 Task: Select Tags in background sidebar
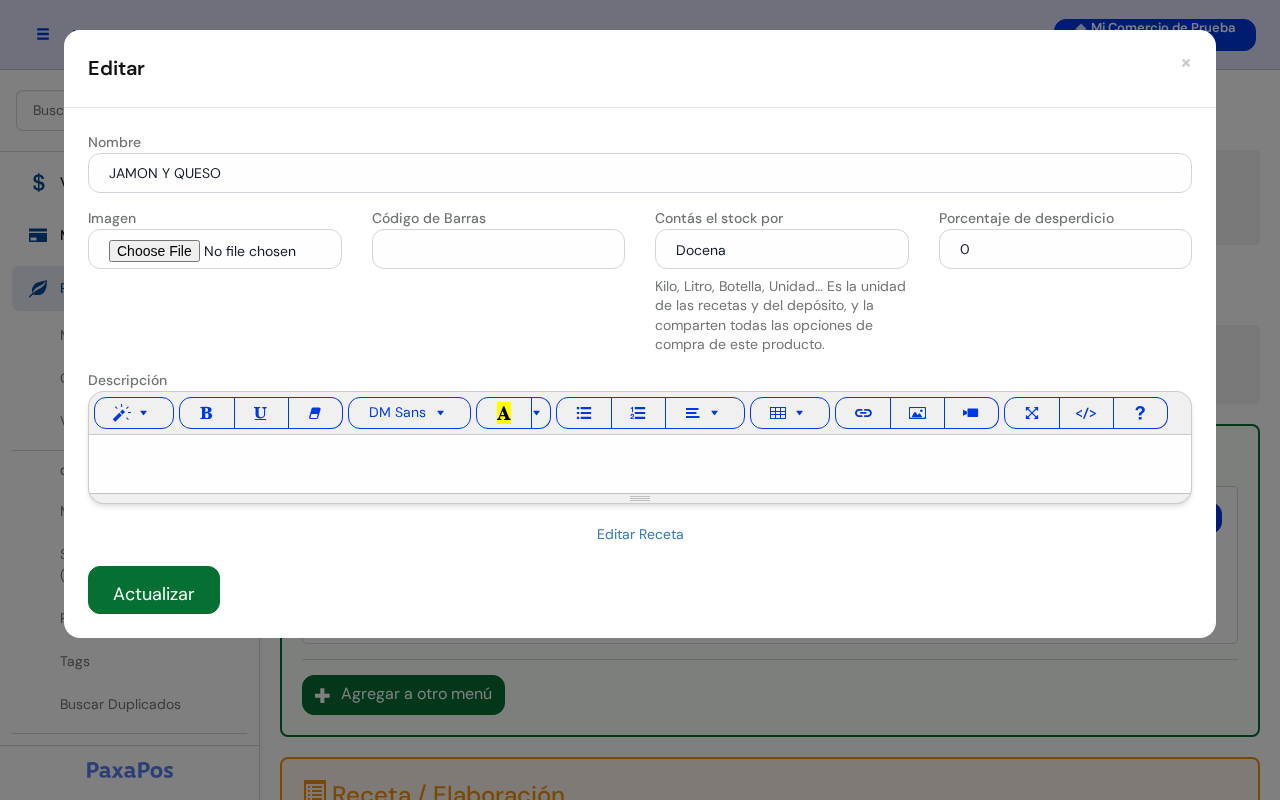pyautogui.click(x=75, y=661)
